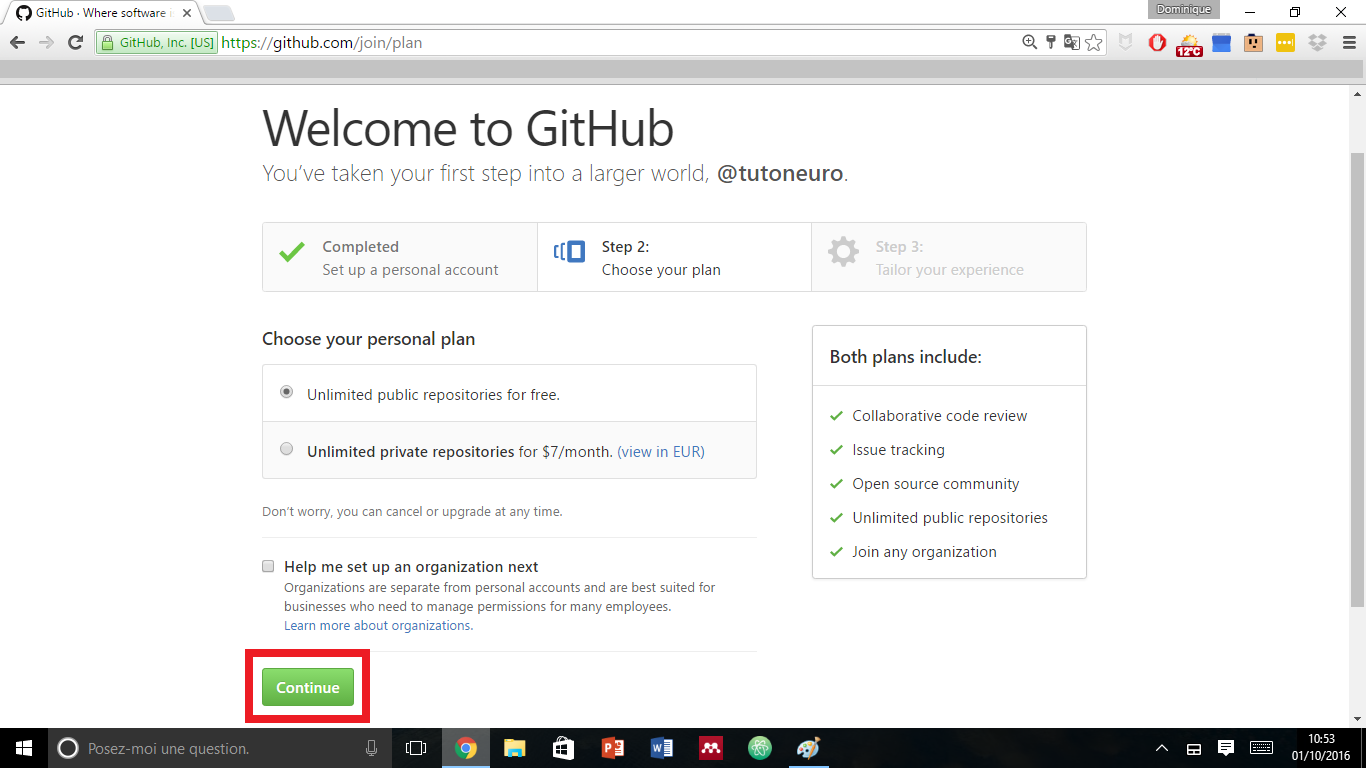Screen dimensions: 1366x768
Task: Open 'Learn more about organizations' link
Action: pos(378,625)
